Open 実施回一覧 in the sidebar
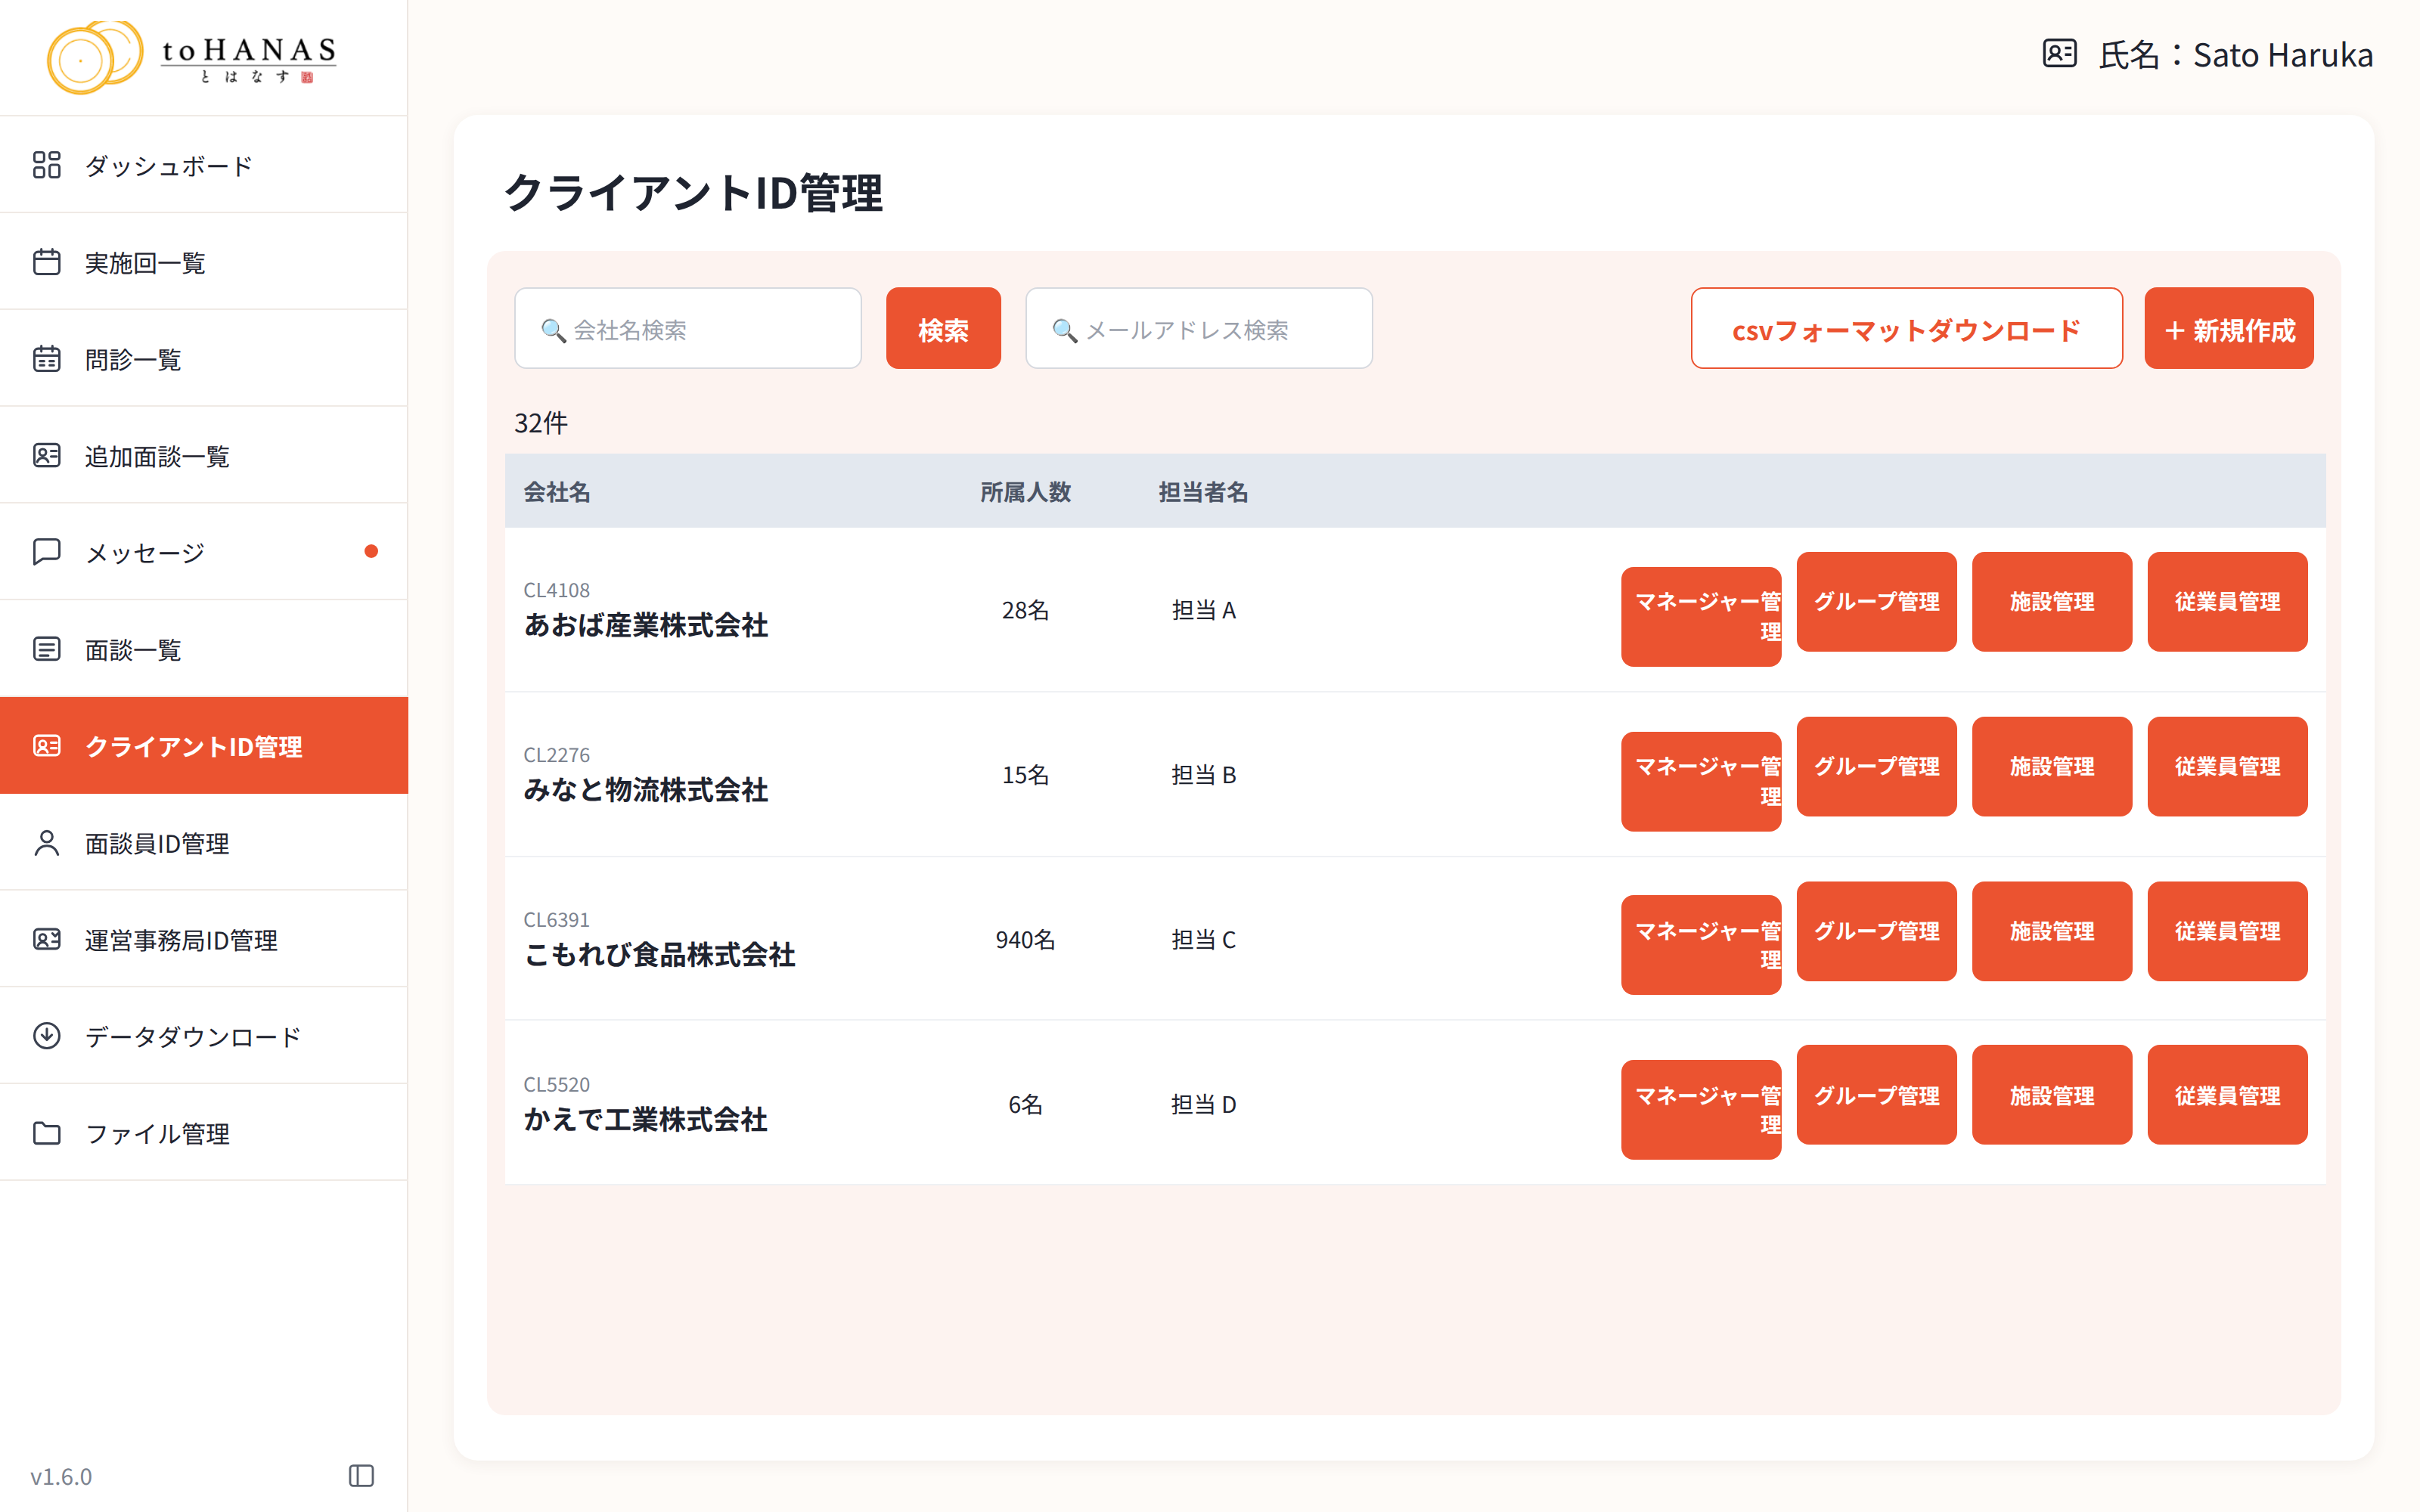This screenshot has height=1512, width=2420. pyautogui.click(x=204, y=262)
